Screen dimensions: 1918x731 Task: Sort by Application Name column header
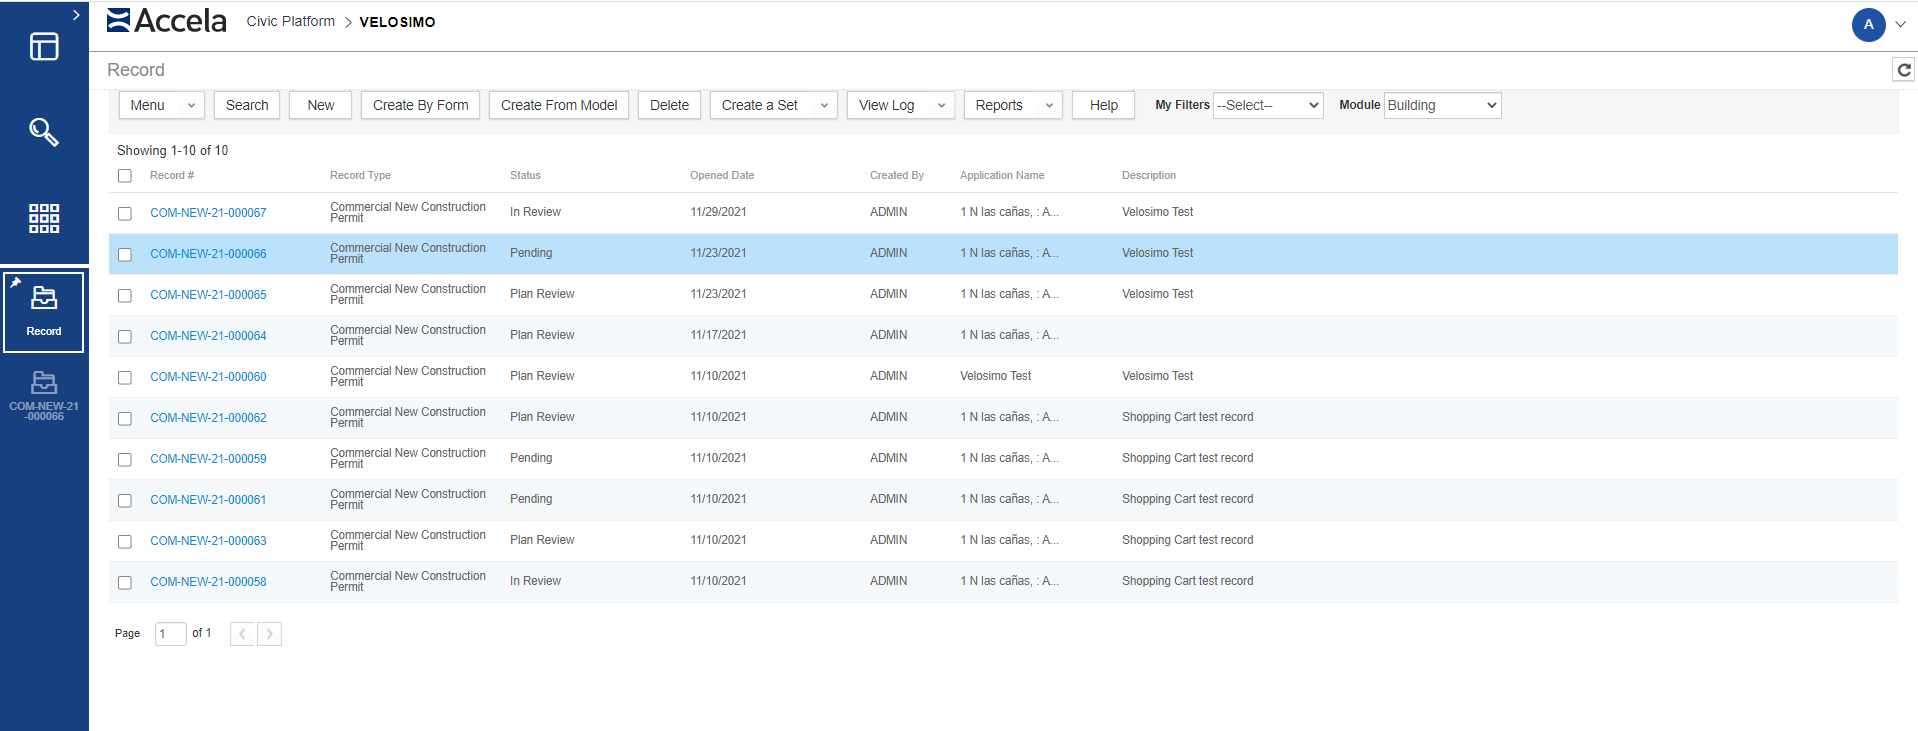tap(1002, 175)
